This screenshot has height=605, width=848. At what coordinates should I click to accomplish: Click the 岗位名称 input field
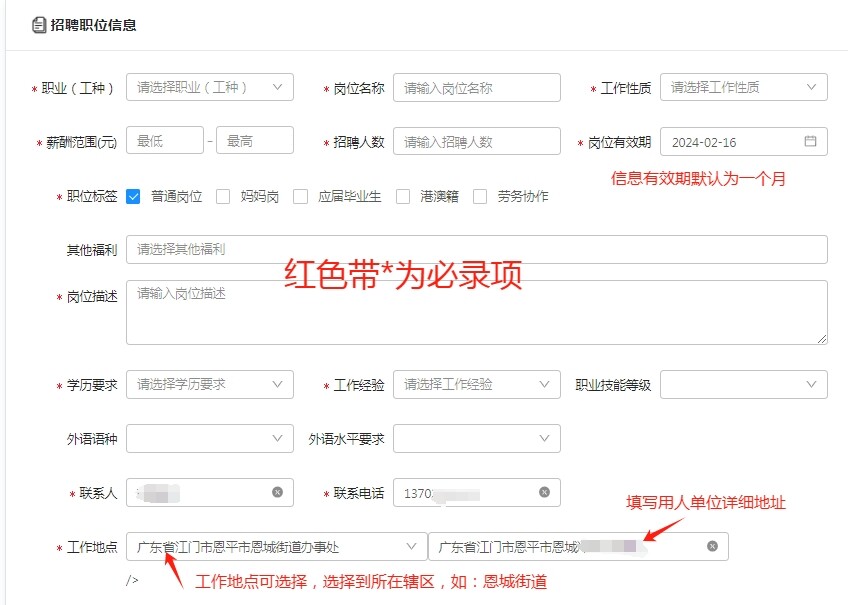click(x=476, y=88)
